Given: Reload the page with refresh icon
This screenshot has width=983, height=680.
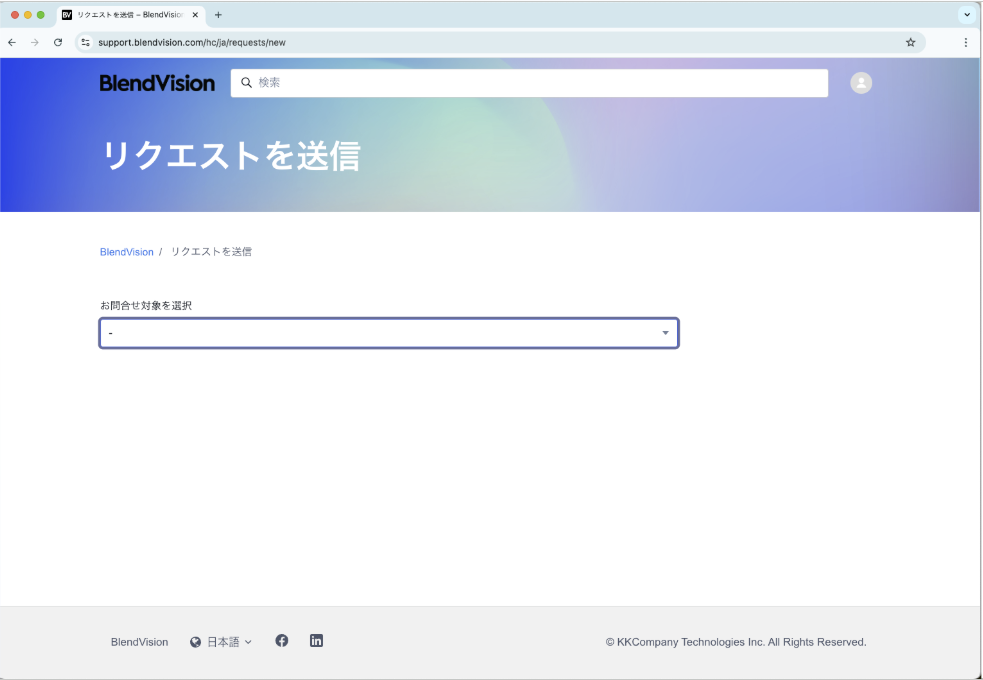Looking at the screenshot, I should click(x=58, y=43).
